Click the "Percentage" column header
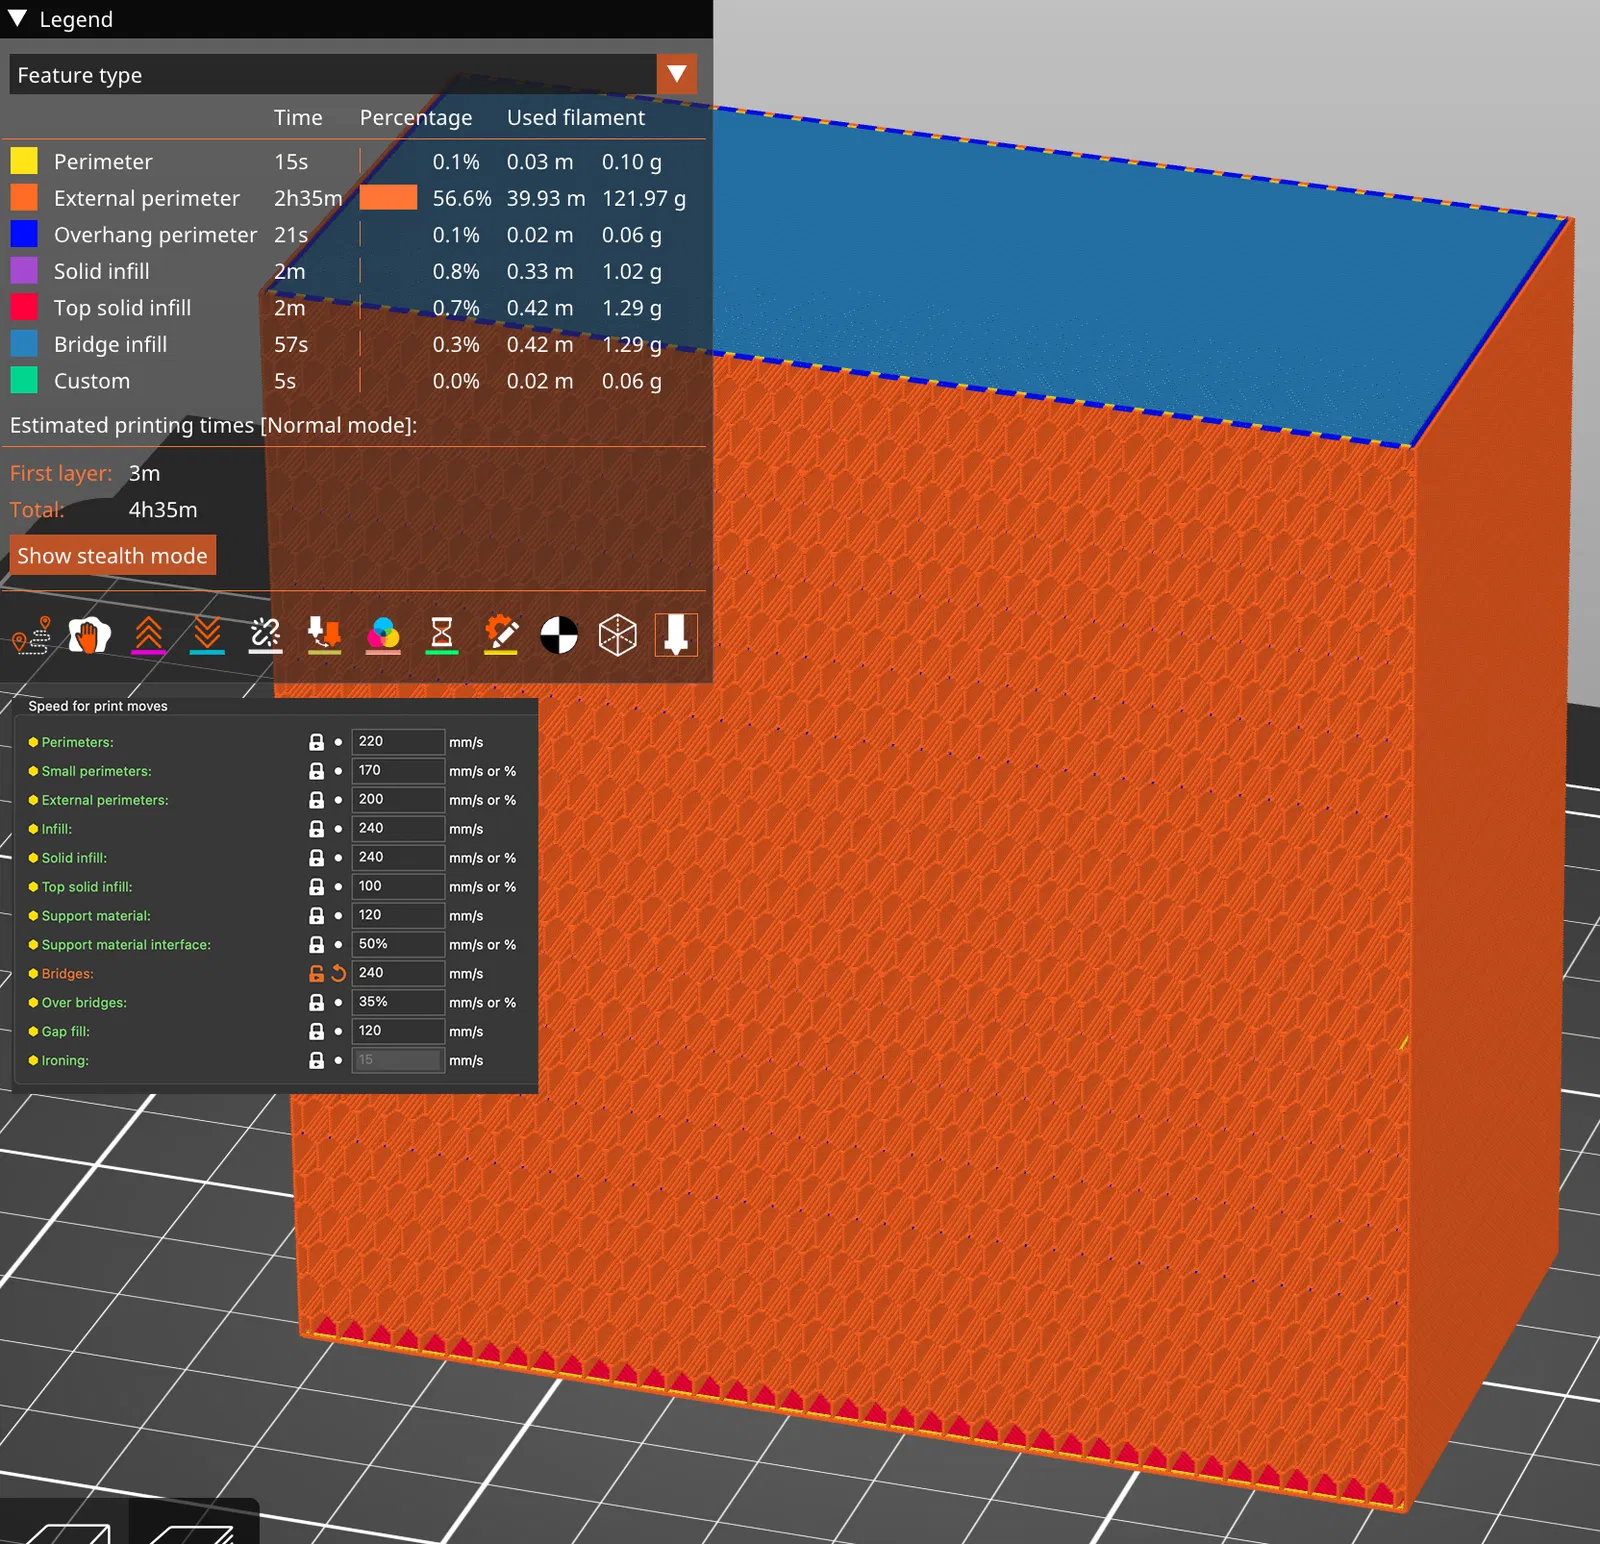1600x1544 pixels. point(416,118)
